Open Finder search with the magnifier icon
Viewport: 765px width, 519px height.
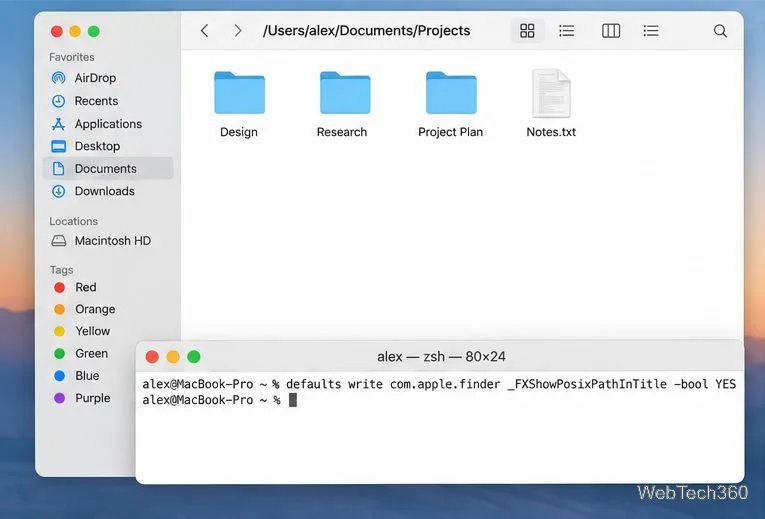tap(720, 31)
